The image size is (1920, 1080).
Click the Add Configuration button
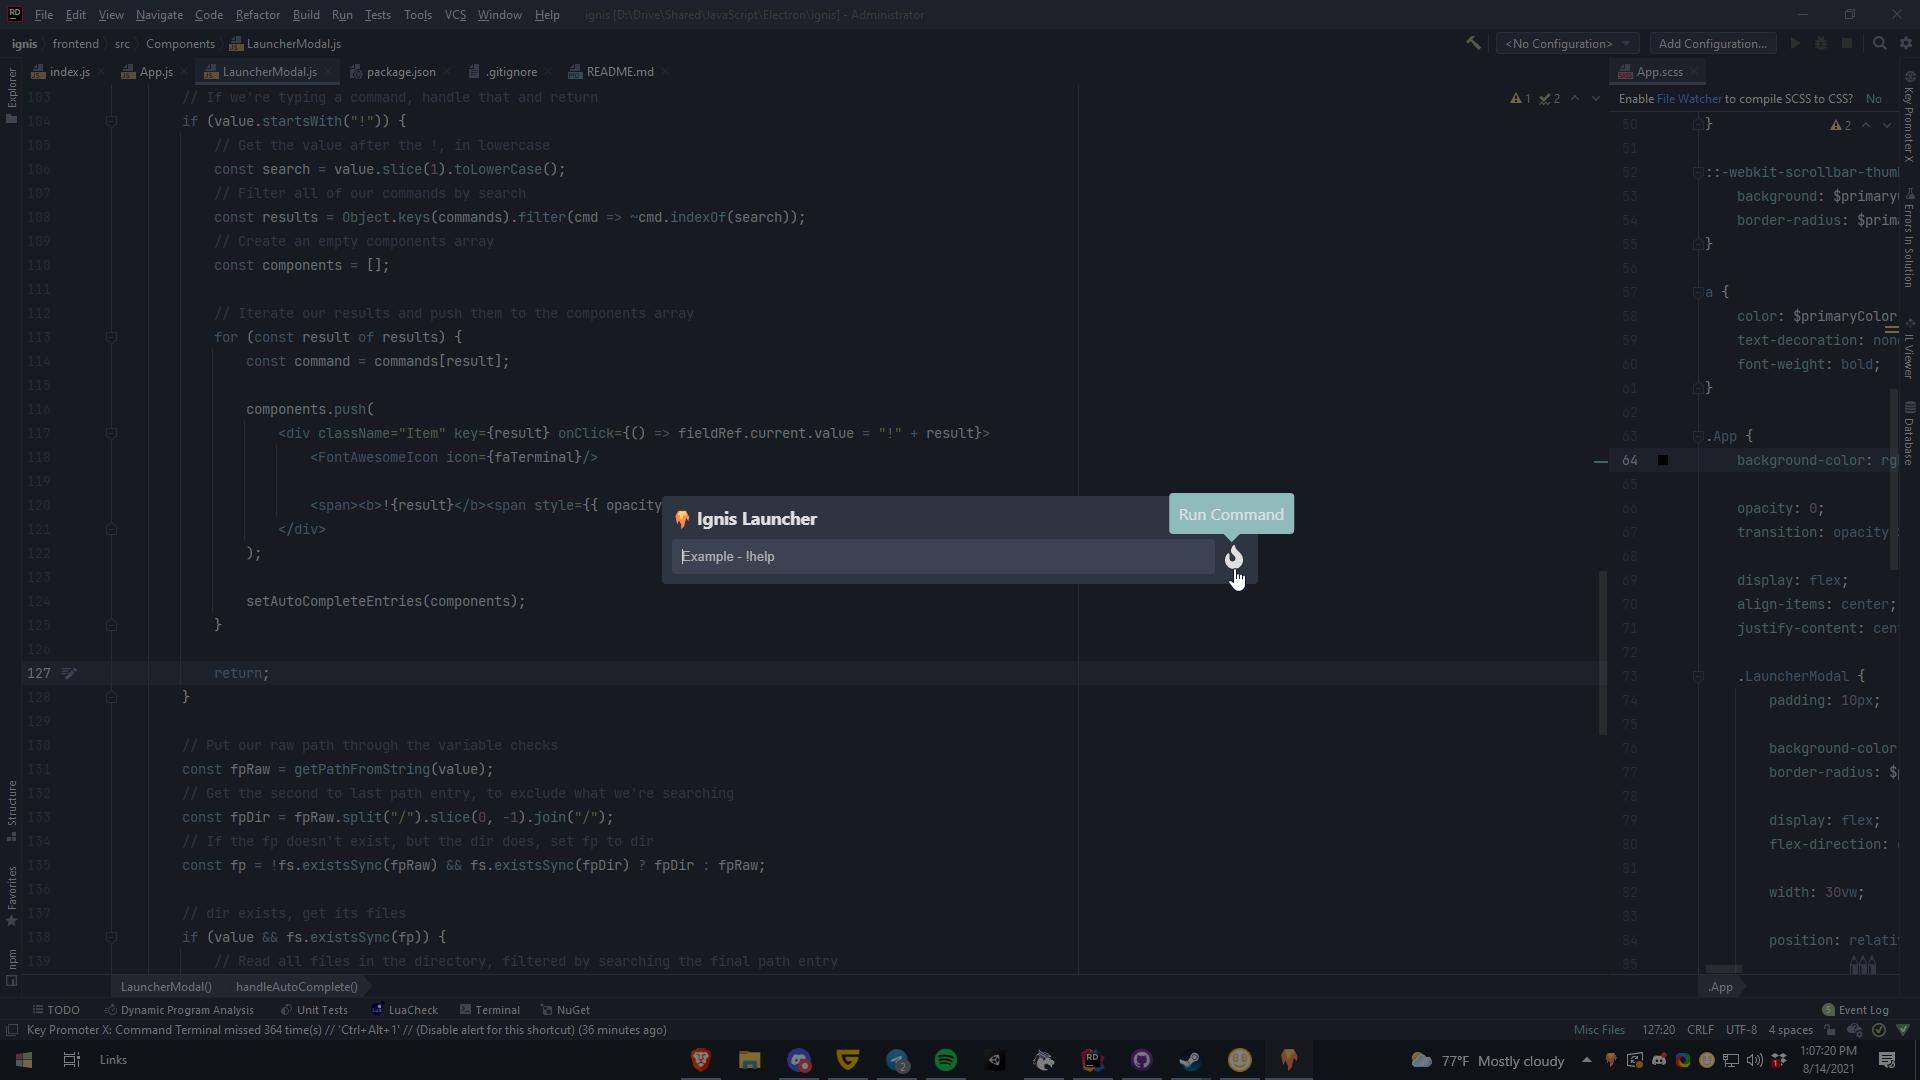coord(1713,43)
